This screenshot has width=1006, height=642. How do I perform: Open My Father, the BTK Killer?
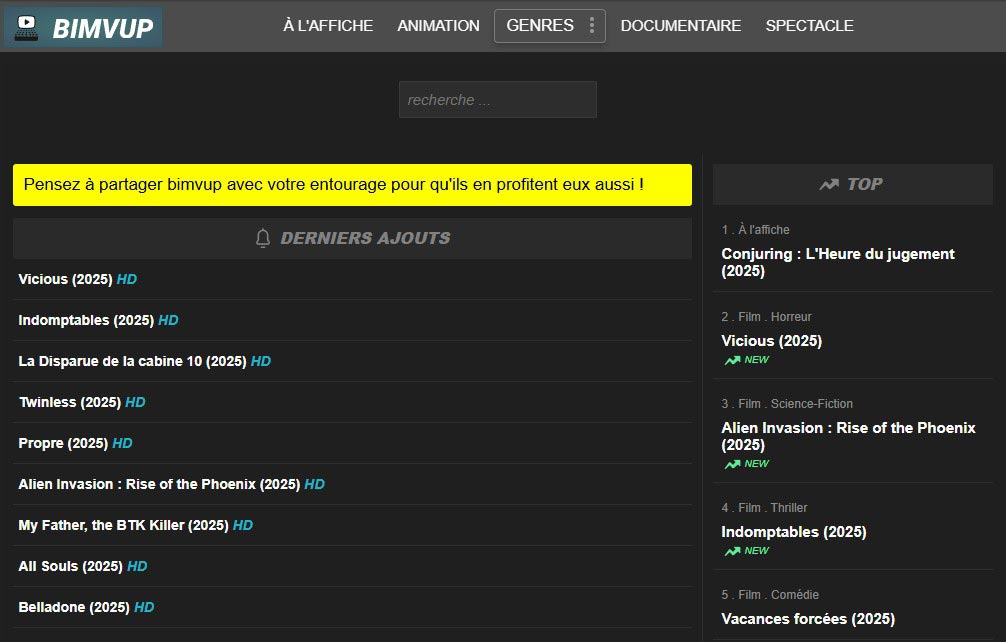[x=123, y=525]
